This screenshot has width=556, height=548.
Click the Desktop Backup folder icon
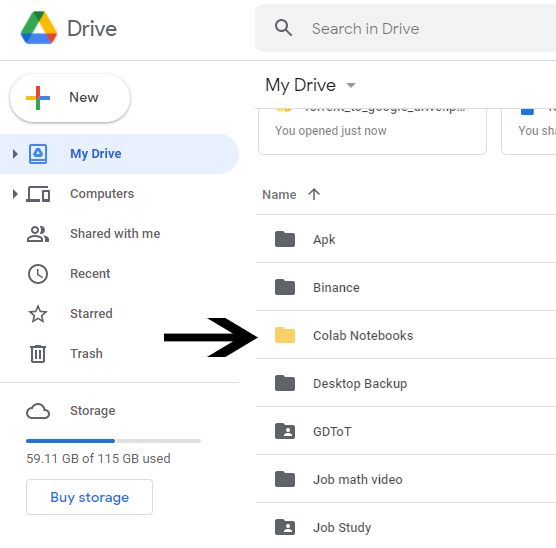[285, 383]
